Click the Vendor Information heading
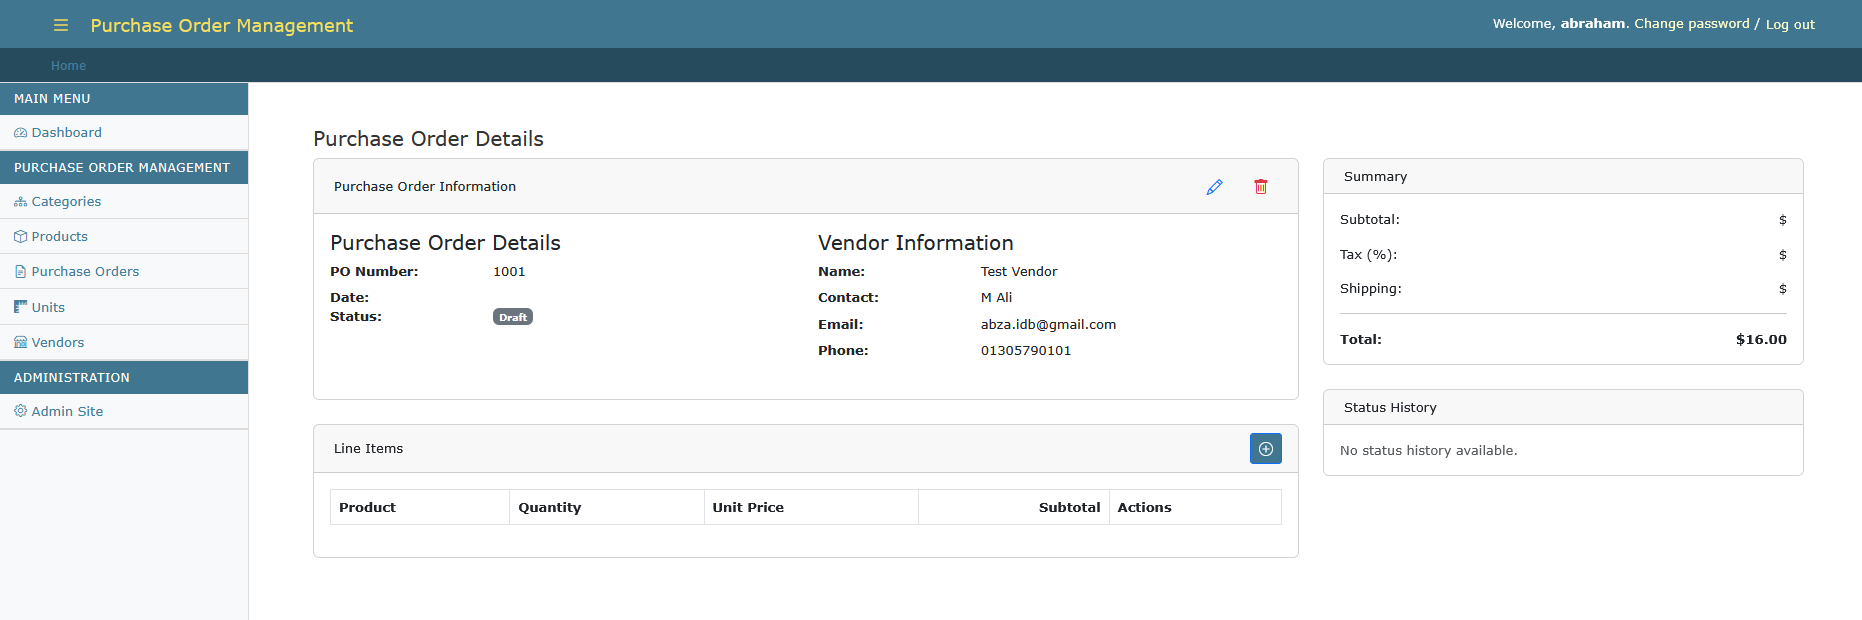The height and width of the screenshot is (620, 1862). click(x=915, y=243)
